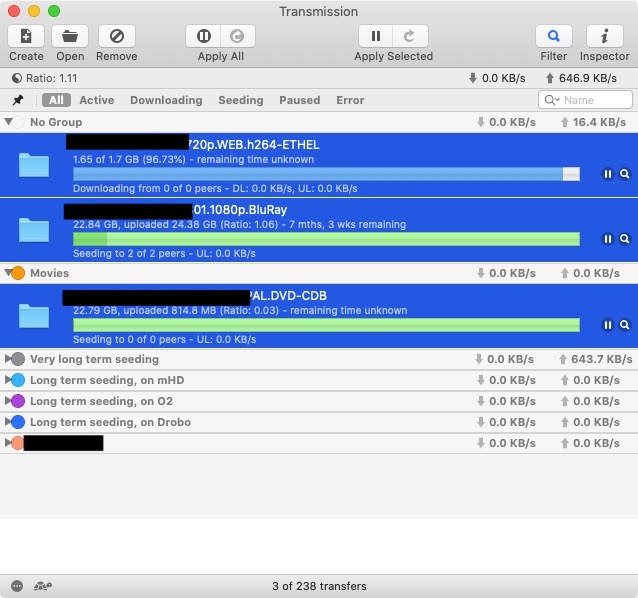Pause the 720p.WEB.h264-ETHEL transfer
Image resolution: width=638 pixels, height=598 pixels.
[x=607, y=174]
